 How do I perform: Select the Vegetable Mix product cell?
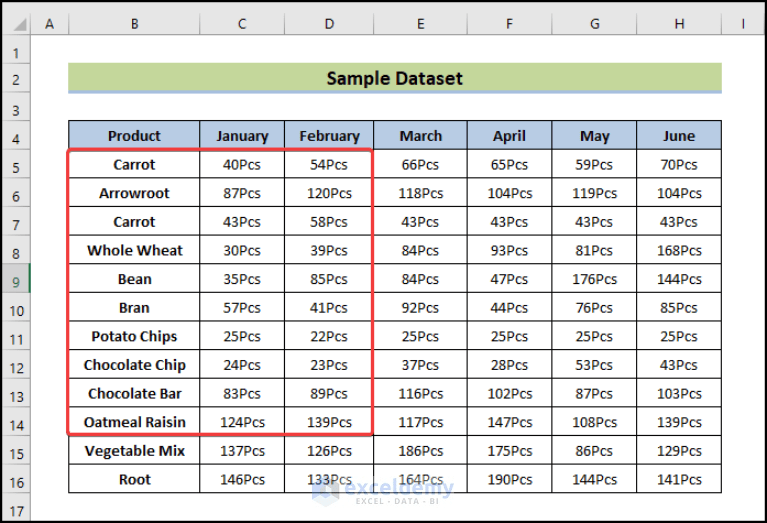click(x=134, y=451)
